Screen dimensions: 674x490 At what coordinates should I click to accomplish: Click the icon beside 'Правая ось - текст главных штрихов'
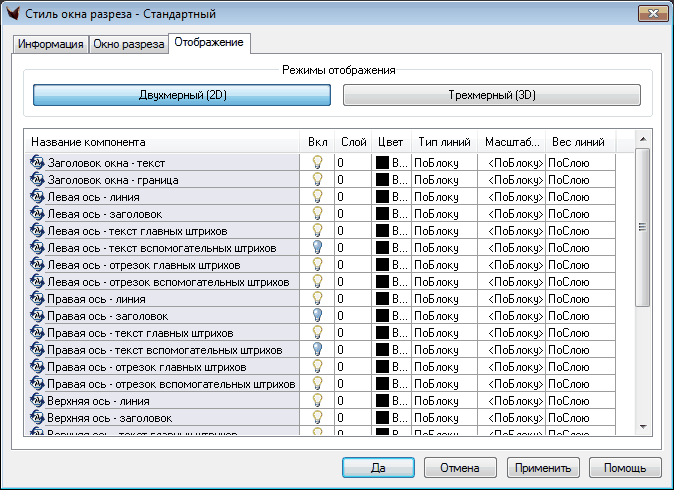[x=38, y=332]
